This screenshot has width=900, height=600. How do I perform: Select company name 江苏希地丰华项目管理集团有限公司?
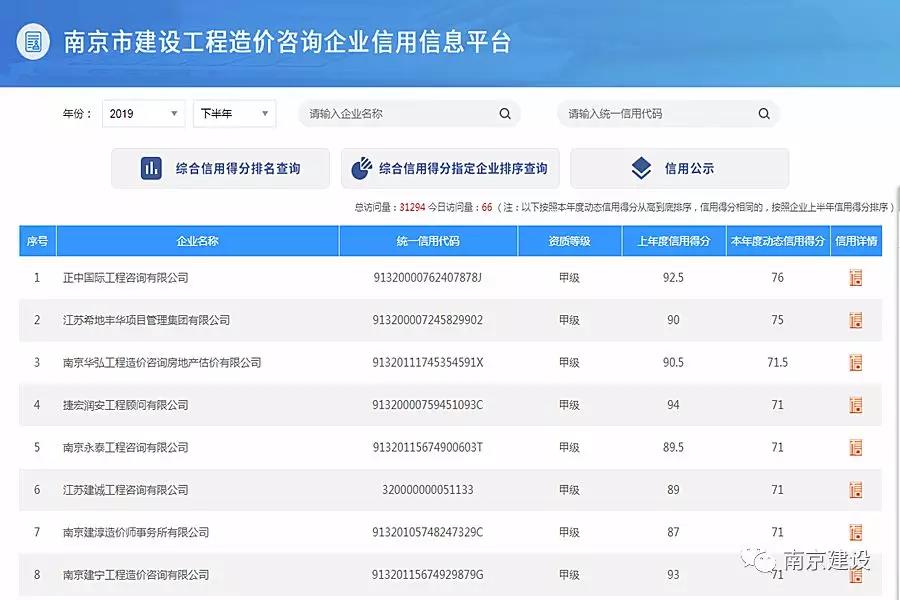click(147, 320)
